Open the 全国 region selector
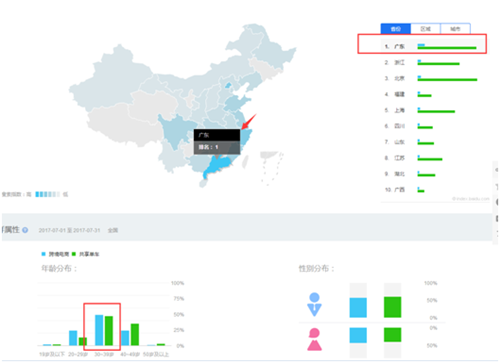Screen dimensions: 500x363 point(113,230)
